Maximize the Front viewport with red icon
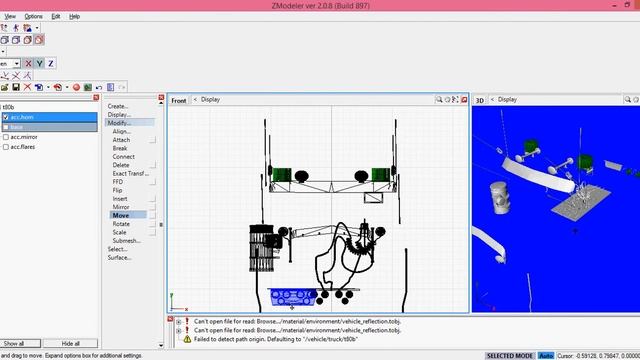The width and height of the screenshot is (640, 360). click(x=464, y=100)
